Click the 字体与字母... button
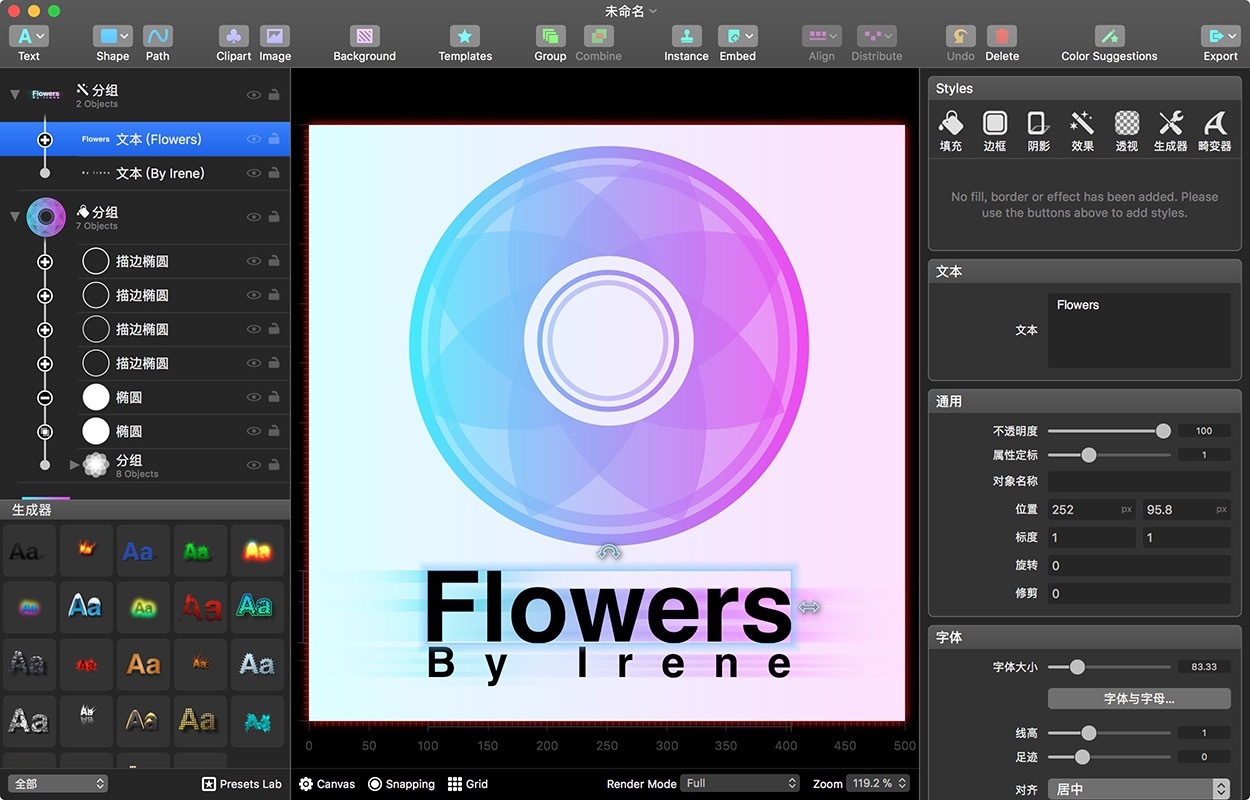The image size is (1250, 800). click(x=1138, y=698)
